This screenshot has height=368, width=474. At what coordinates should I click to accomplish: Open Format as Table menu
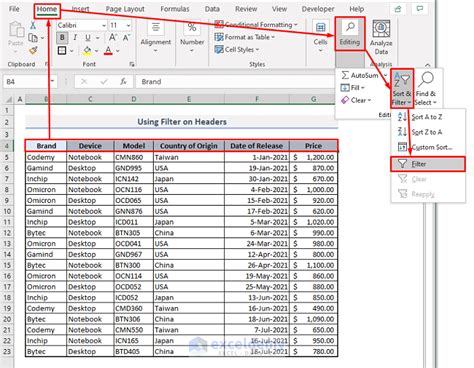[245, 37]
